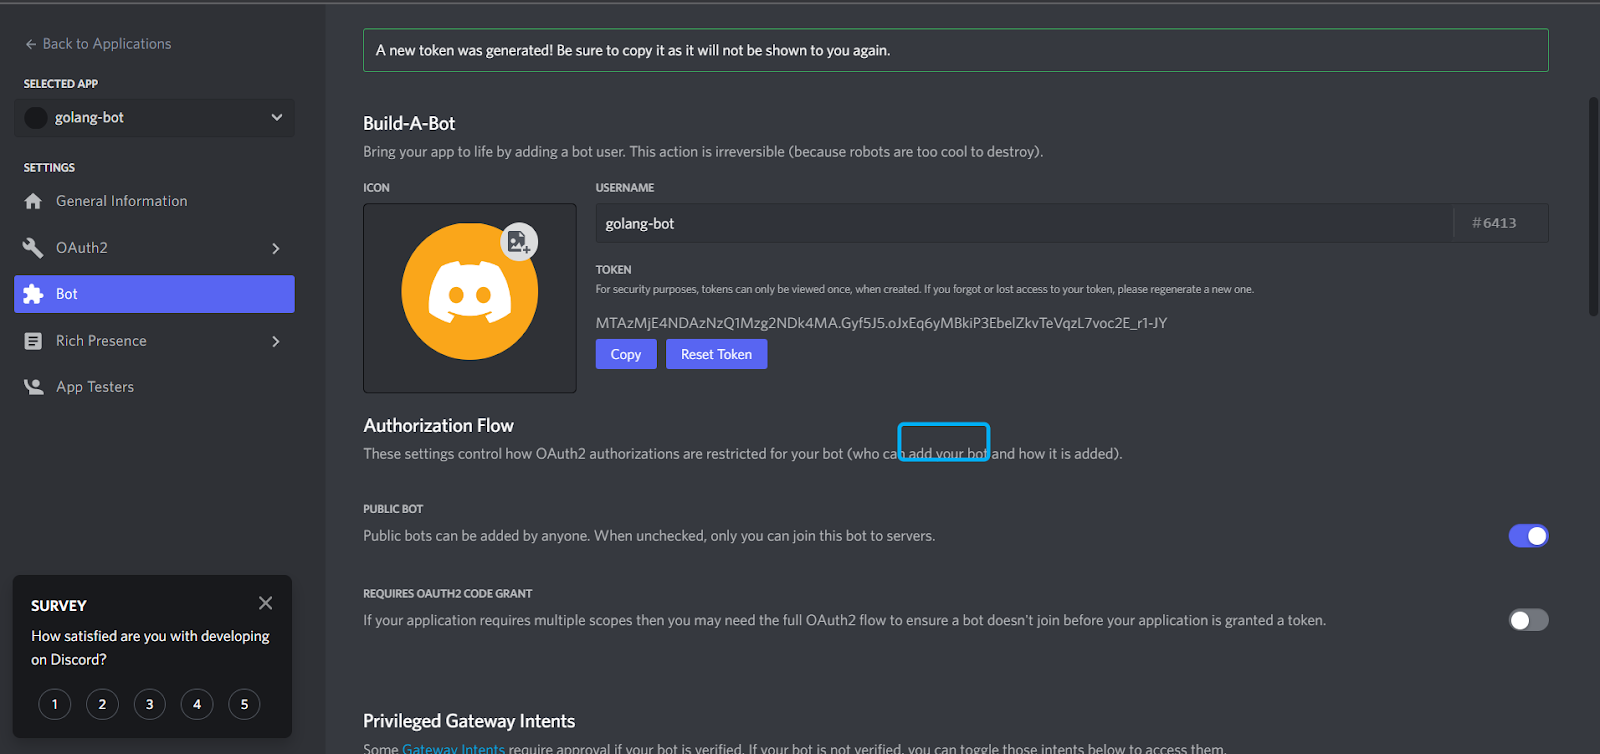Click the golang-bot app avatar circle
The height and width of the screenshot is (754, 1600).
[x=36, y=118]
